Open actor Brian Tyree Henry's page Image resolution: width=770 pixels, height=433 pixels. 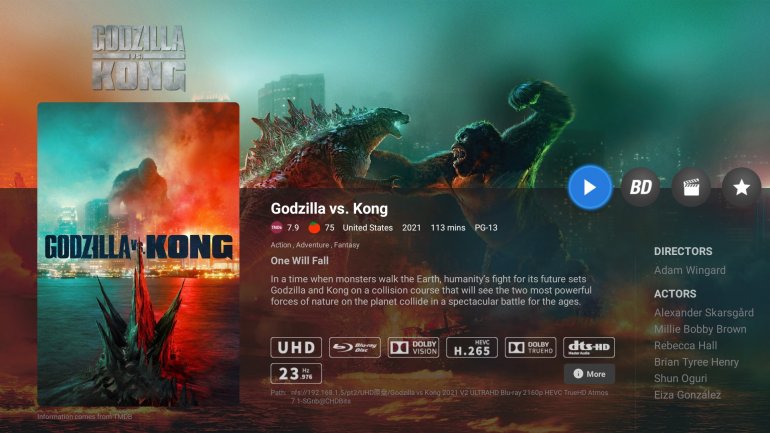point(696,362)
